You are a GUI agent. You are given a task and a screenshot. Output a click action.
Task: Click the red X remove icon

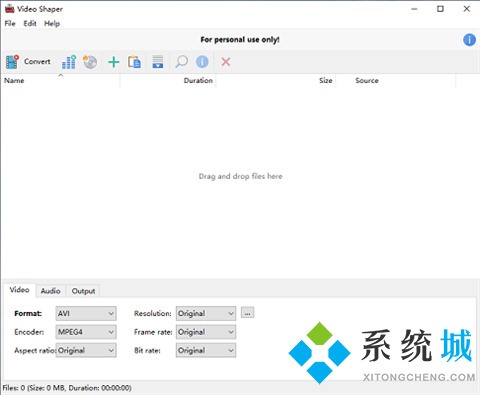coord(226,62)
